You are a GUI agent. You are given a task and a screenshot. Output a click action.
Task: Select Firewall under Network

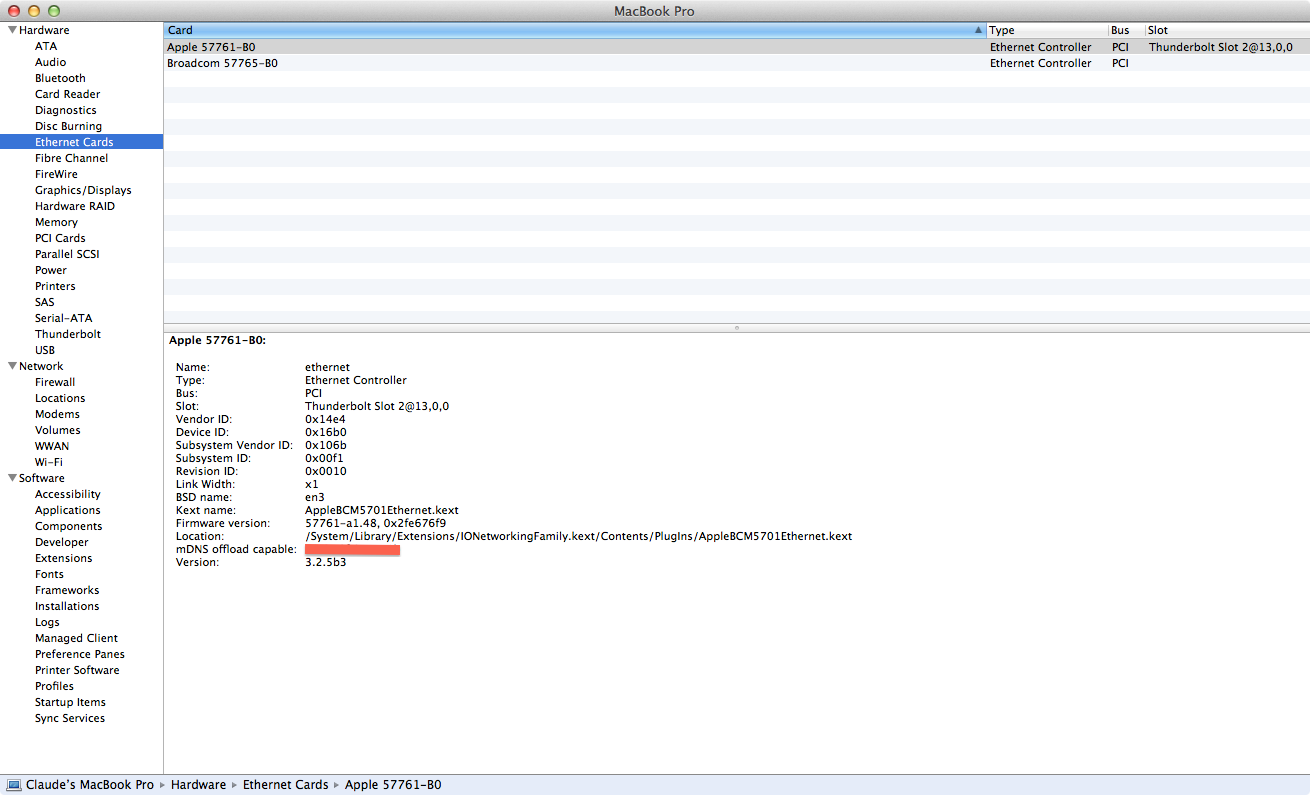point(55,382)
